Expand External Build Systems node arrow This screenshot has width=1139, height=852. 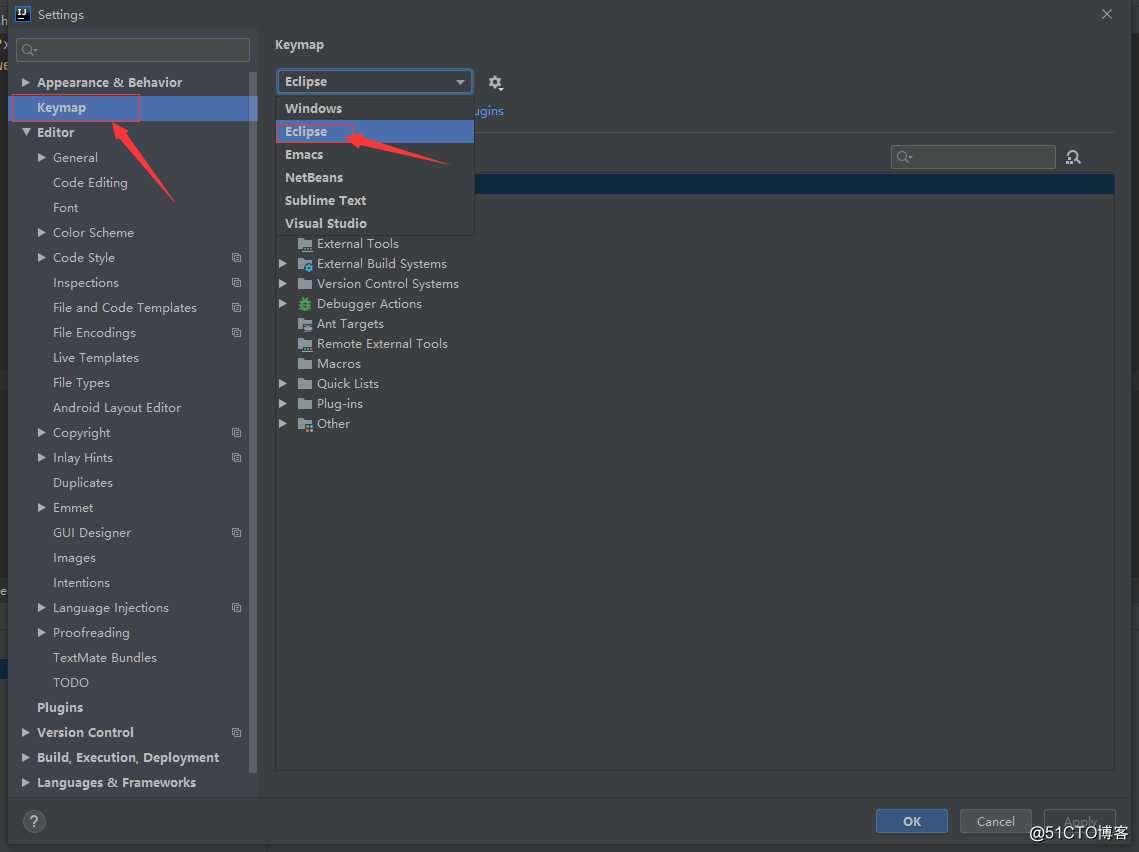[283, 264]
